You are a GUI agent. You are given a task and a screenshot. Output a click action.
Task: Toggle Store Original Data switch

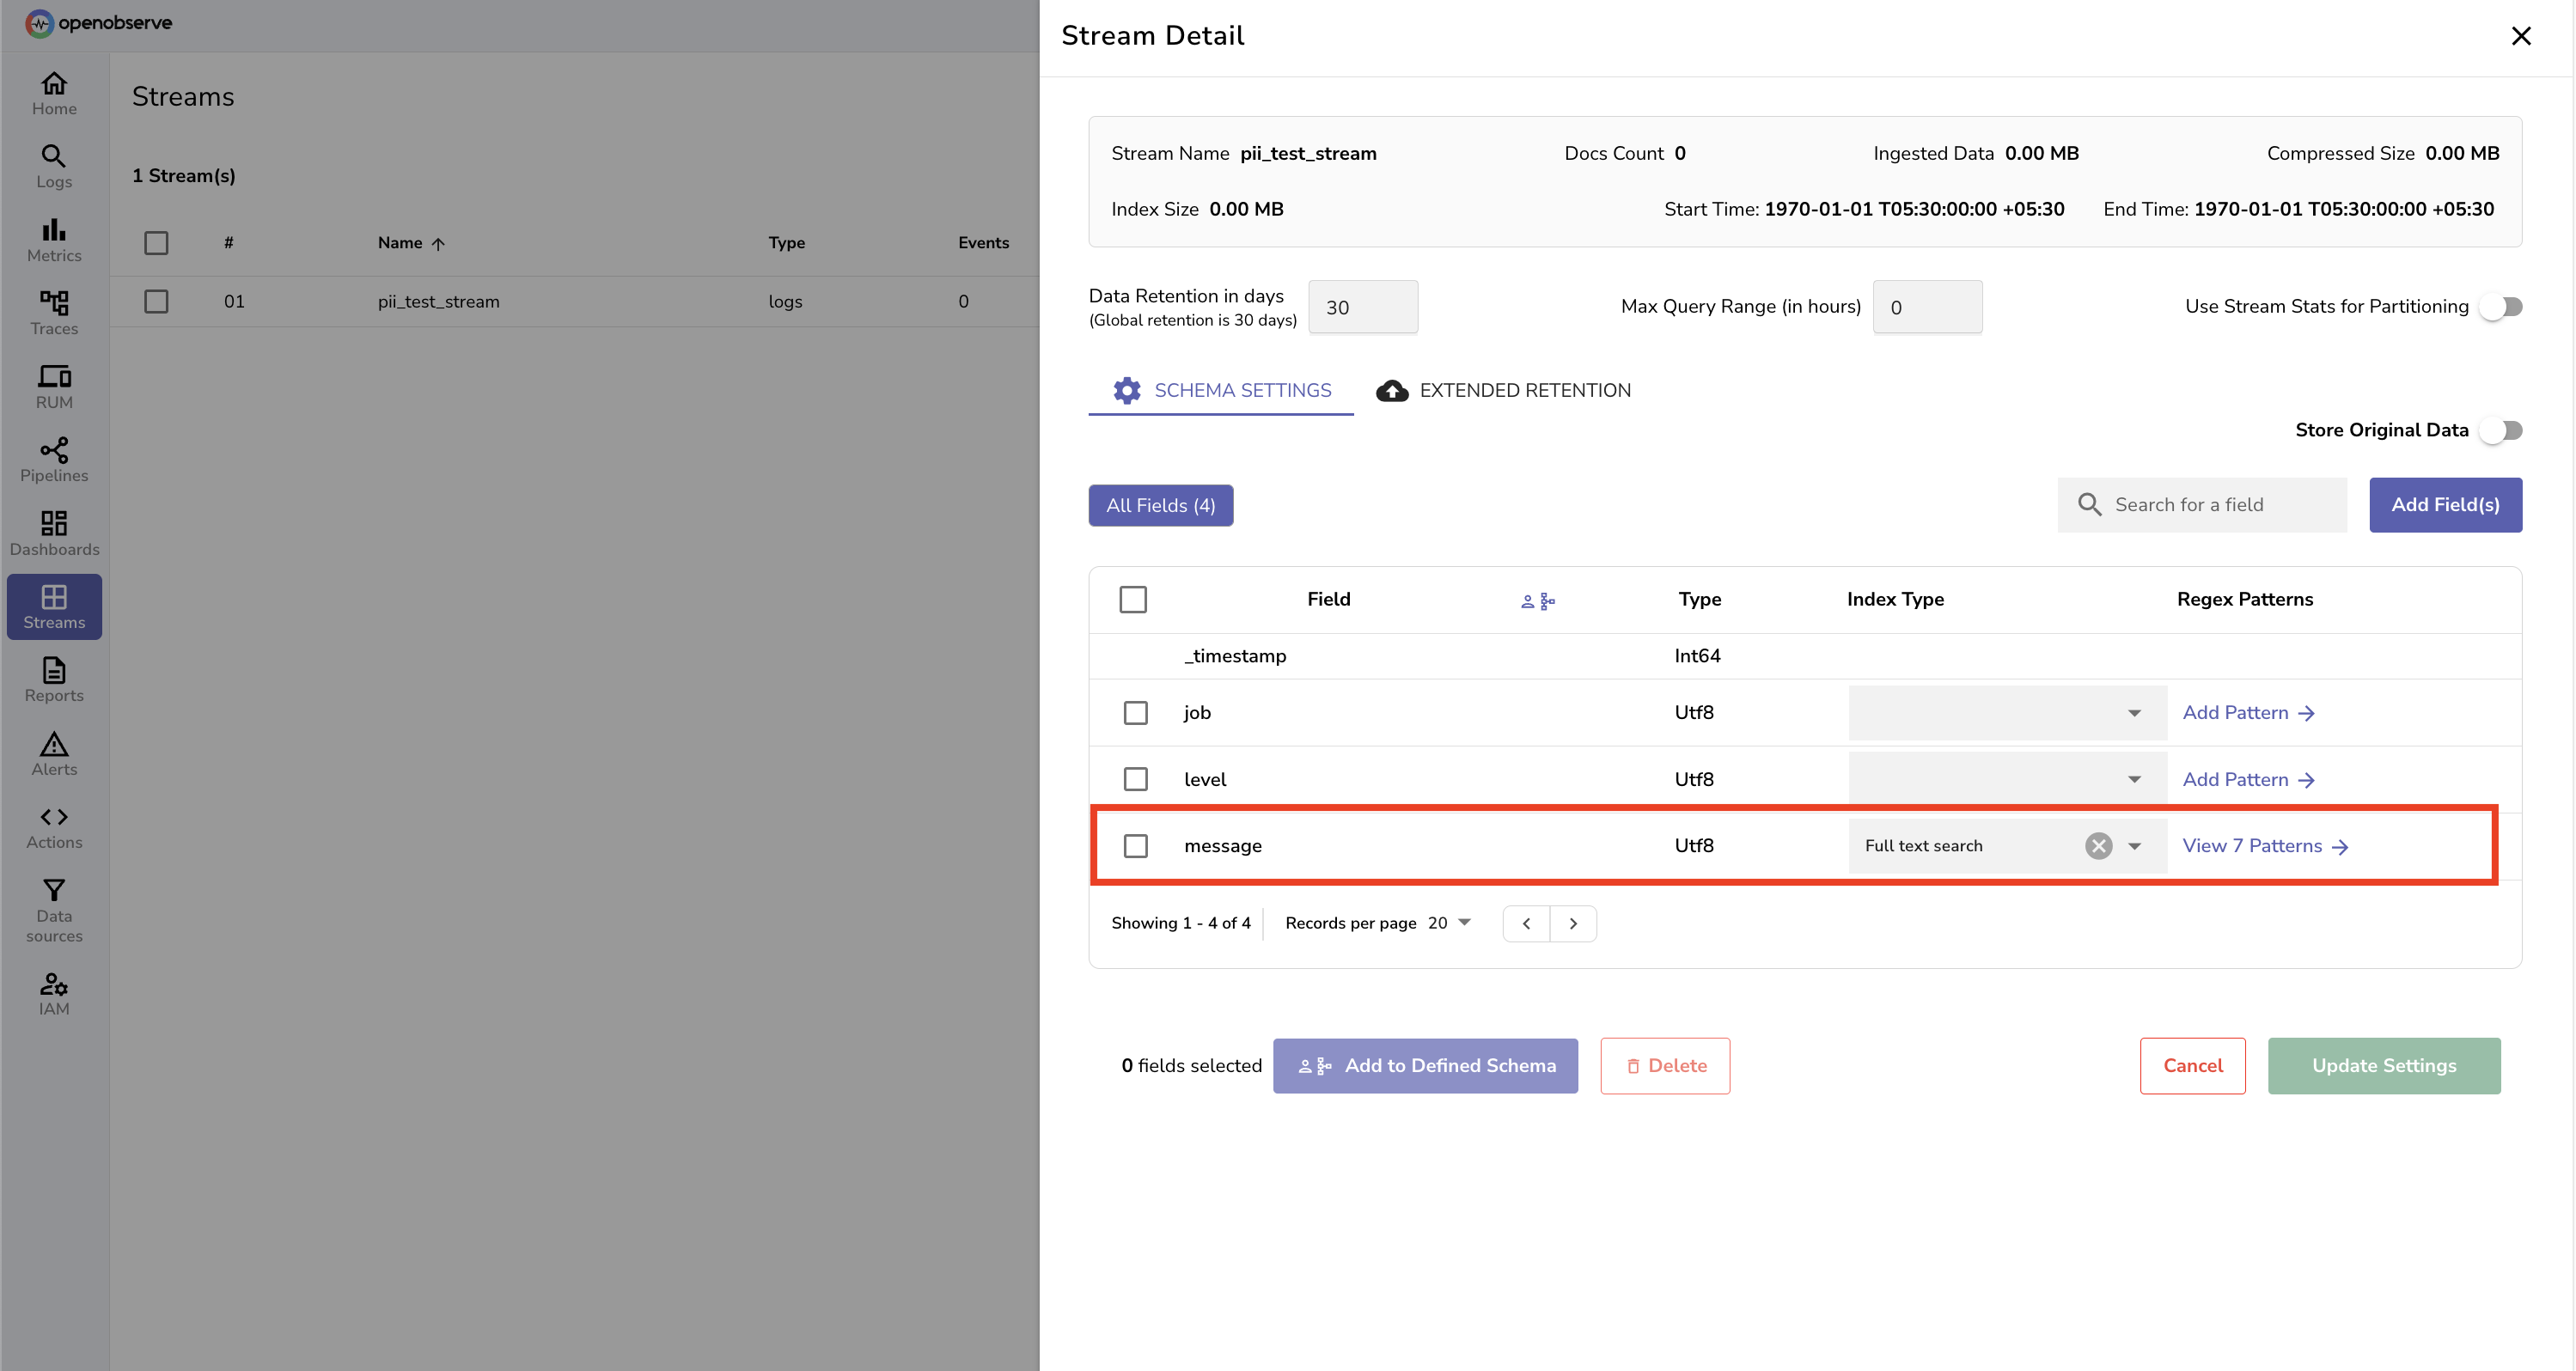(2502, 430)
